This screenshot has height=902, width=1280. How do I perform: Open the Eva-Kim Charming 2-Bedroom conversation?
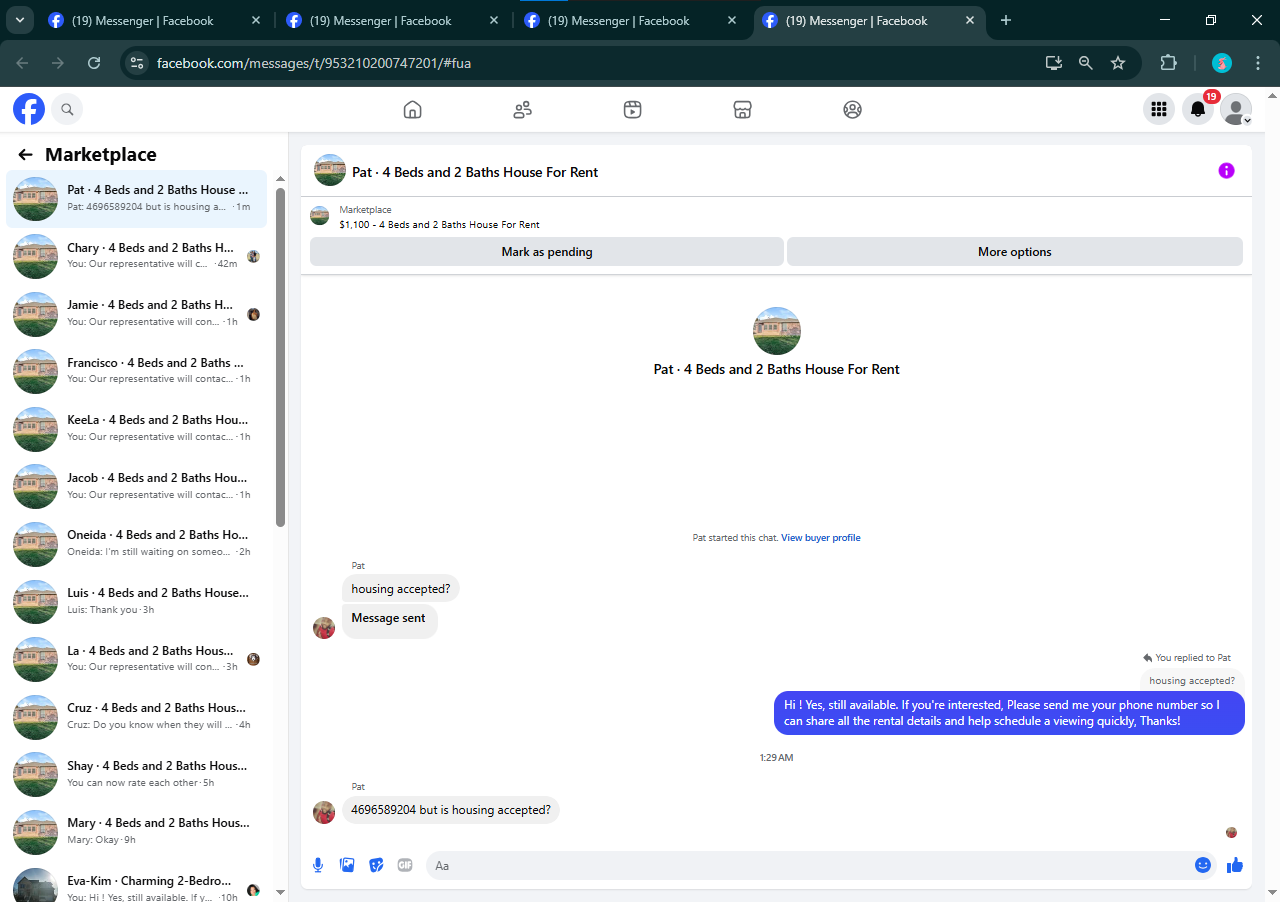tap(137, 884)
